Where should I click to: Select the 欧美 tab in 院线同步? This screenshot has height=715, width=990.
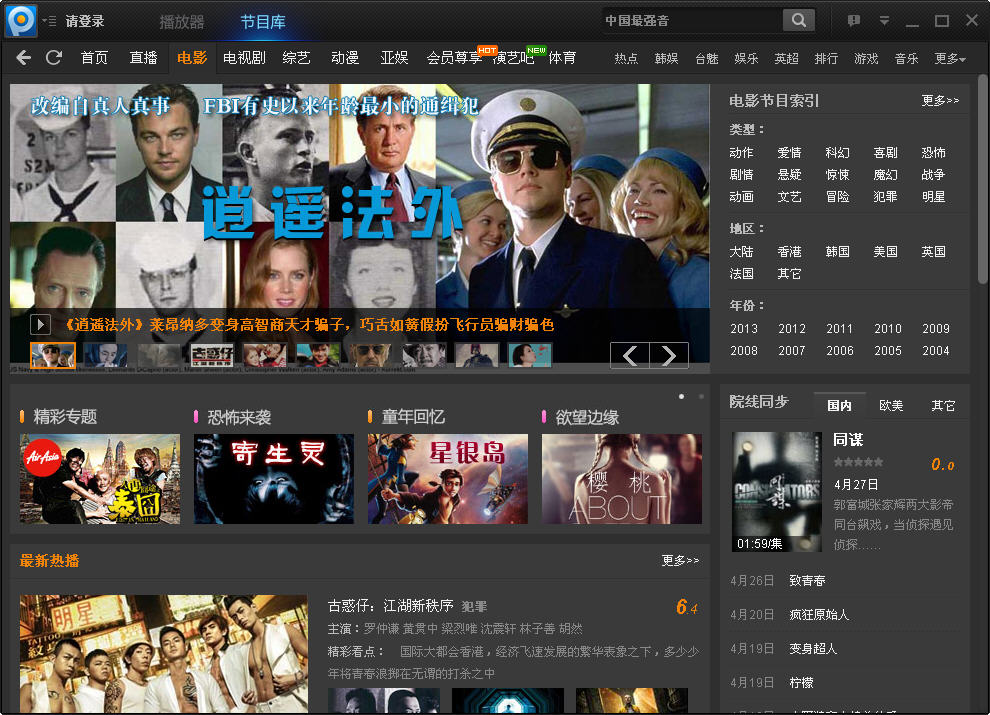(891, 405)
